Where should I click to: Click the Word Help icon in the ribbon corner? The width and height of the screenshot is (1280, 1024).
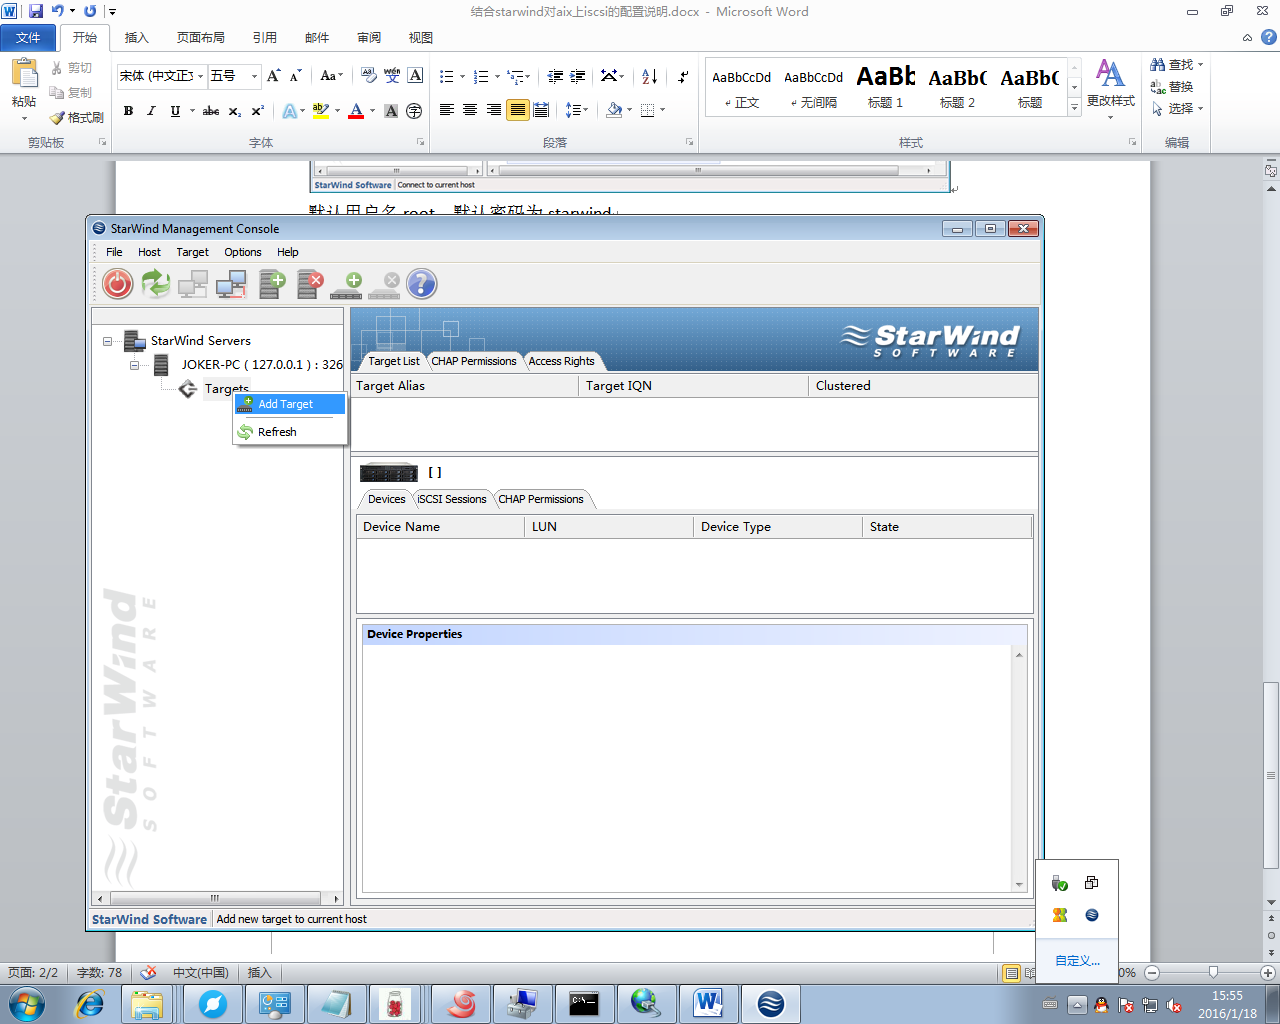[x=1269, y=37]
